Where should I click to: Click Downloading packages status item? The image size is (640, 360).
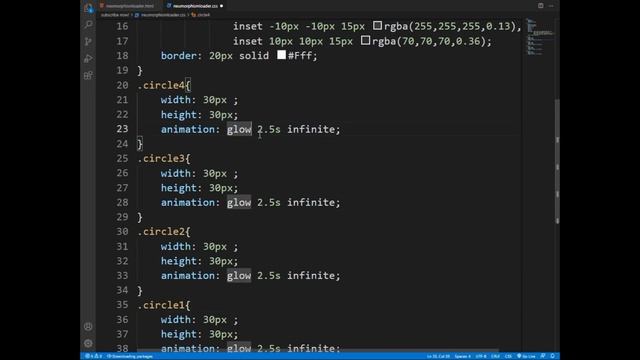130,356
